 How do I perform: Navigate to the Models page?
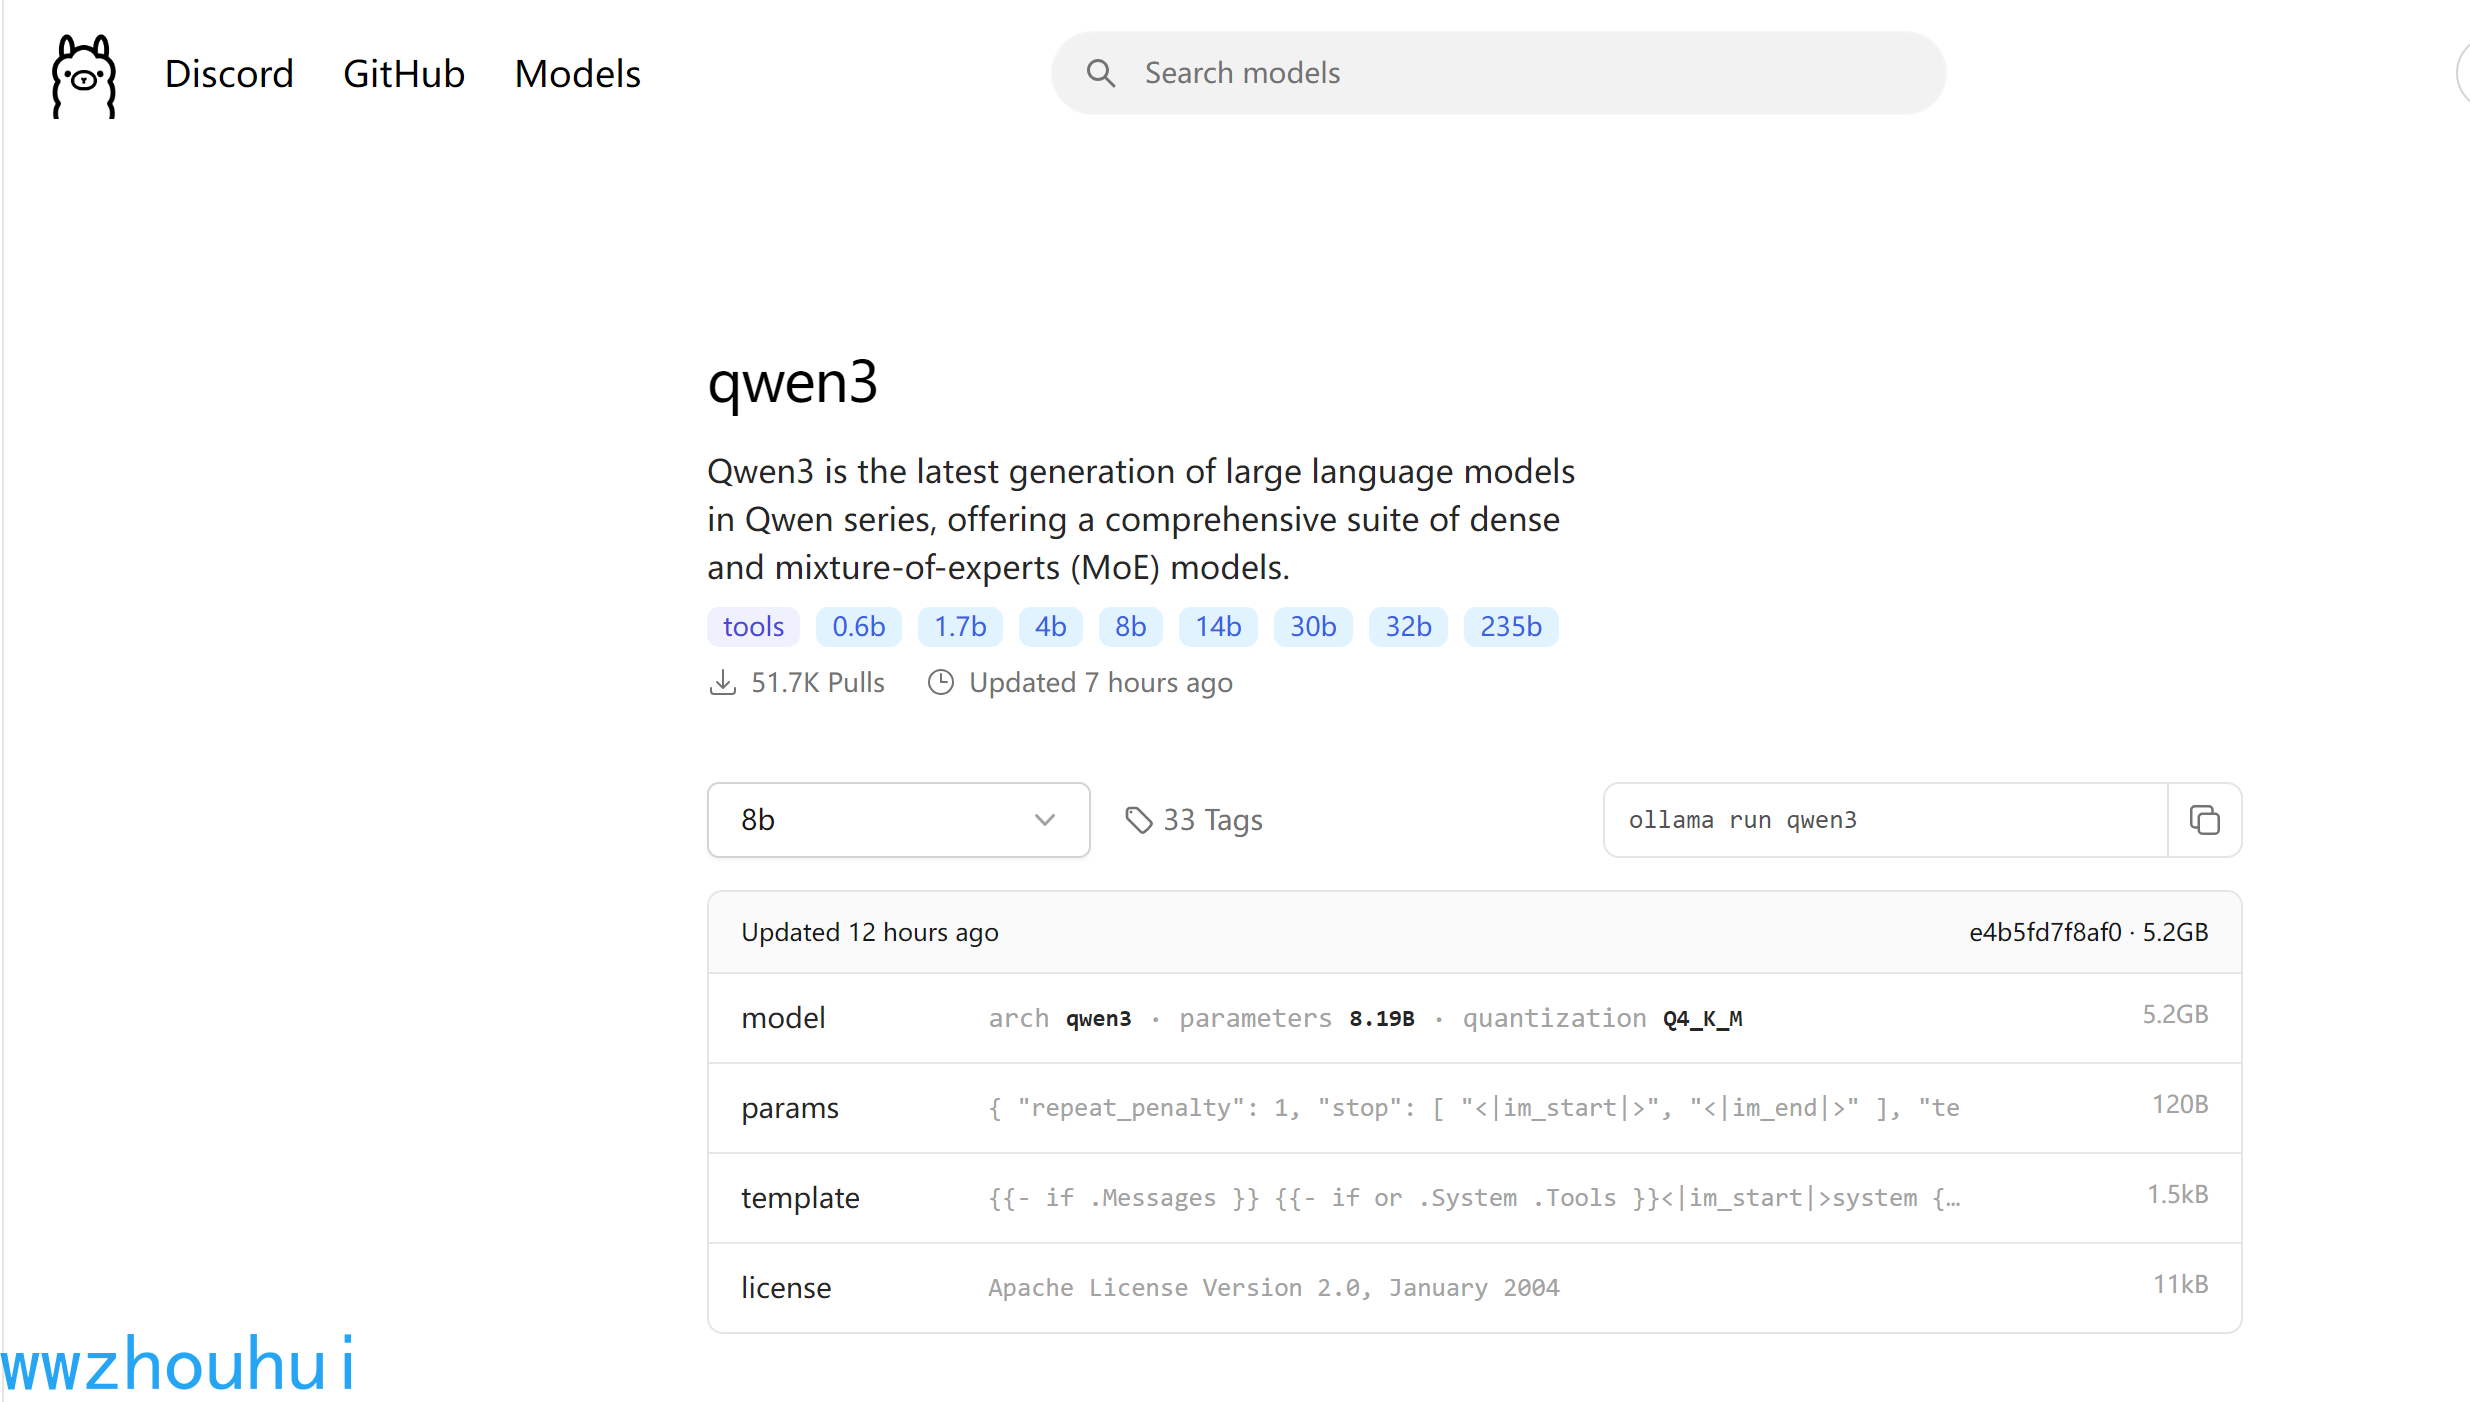pyautogui.click(x=577, y=73)
